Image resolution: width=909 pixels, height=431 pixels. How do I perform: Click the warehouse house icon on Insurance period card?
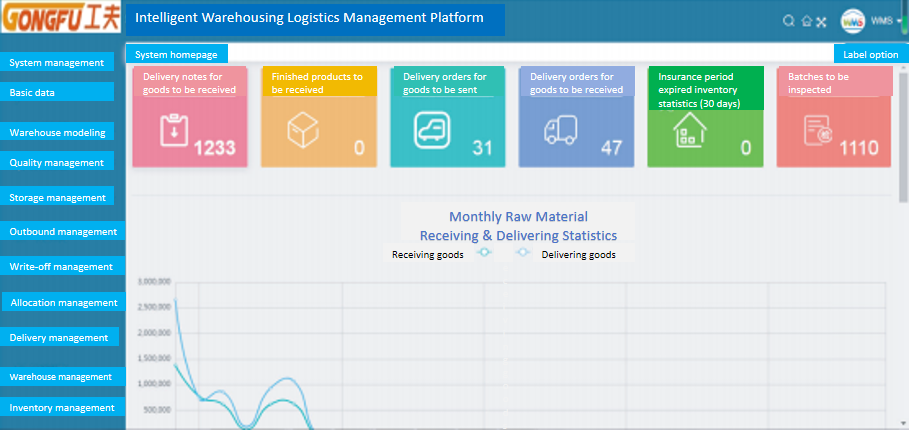tap(689, 129)
